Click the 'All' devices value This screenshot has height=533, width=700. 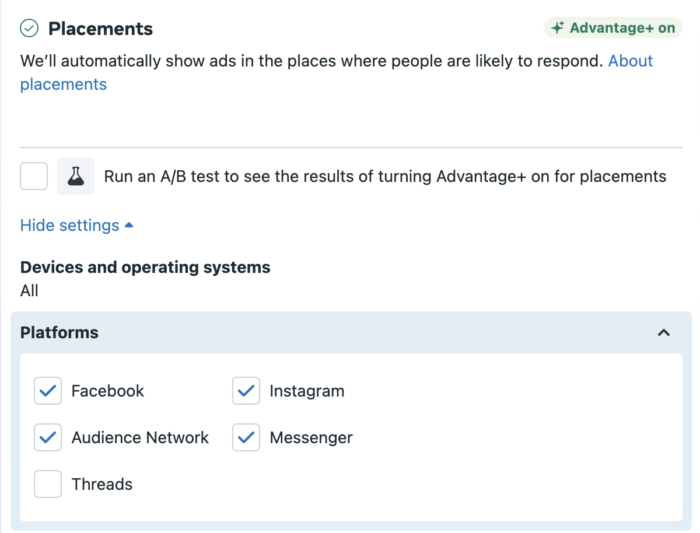coord(29,291)
